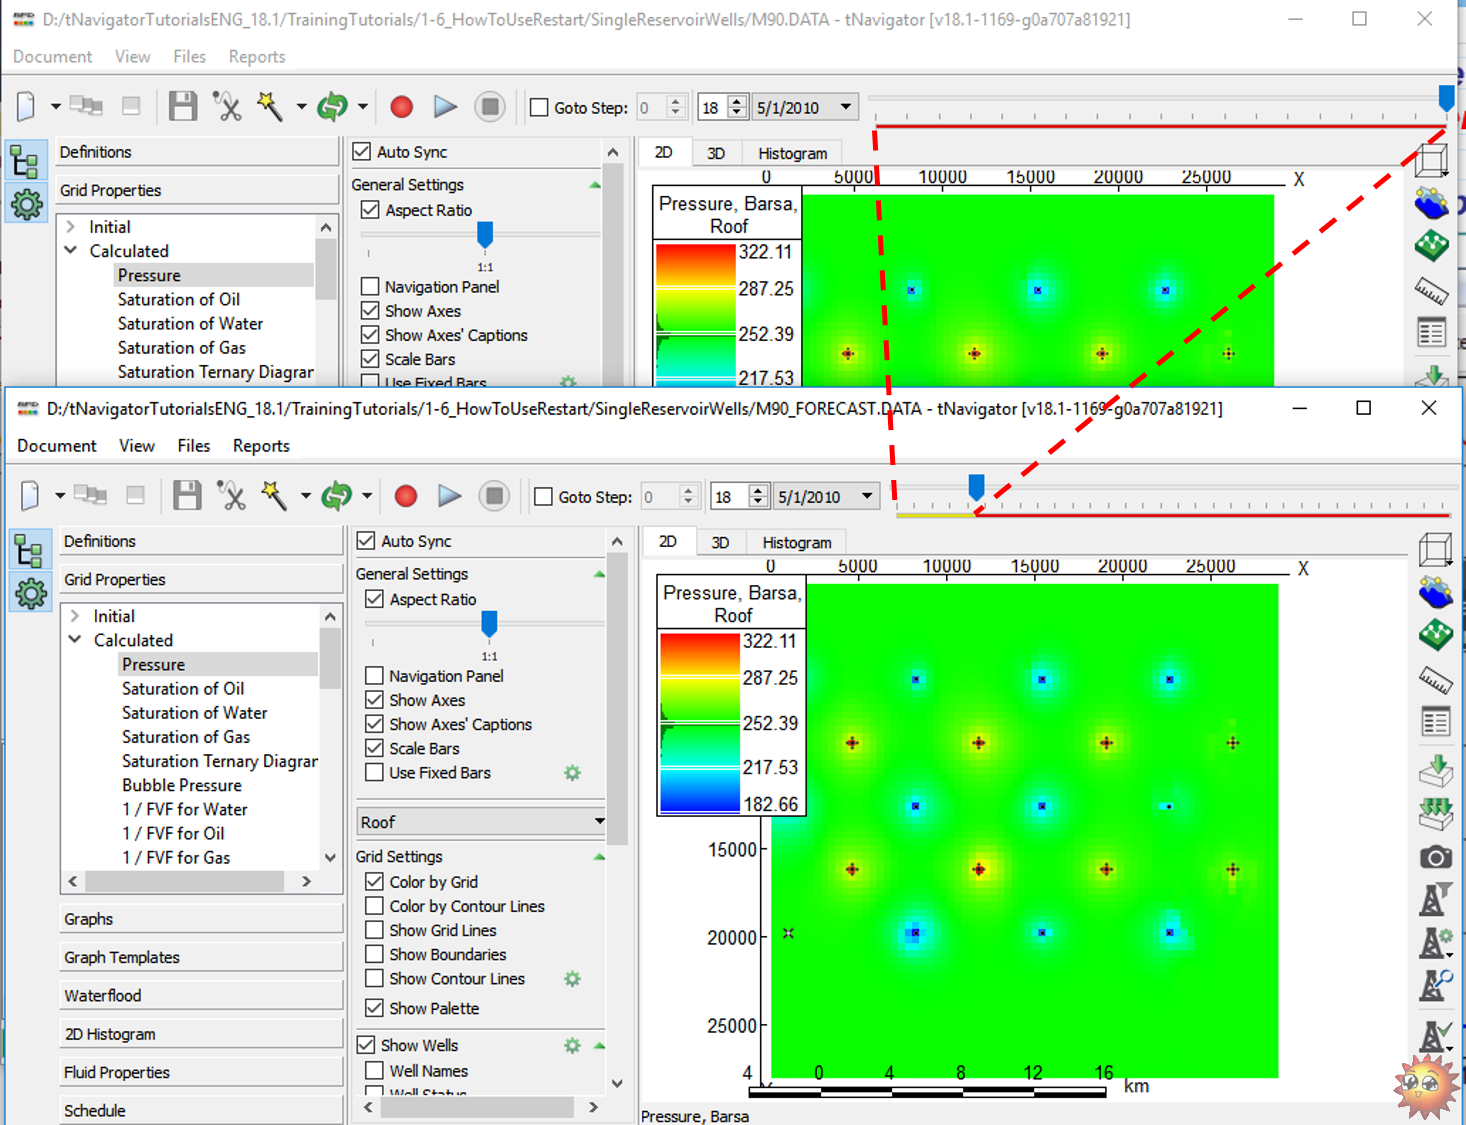Click the camera screenshot icon in right toolbar
Screen dimensions: 1466x1125
coord(1435,857)
